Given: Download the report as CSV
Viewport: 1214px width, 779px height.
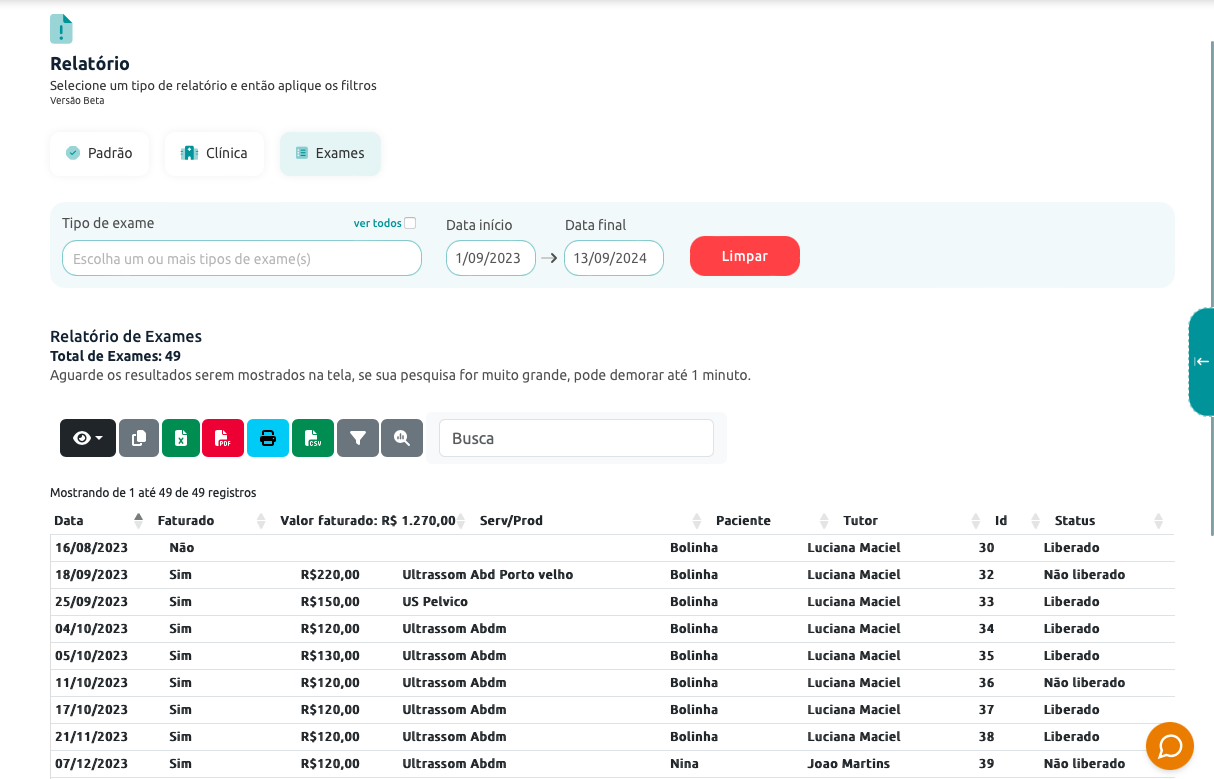Looking at the screenshot, I should [x=312, y=438].
